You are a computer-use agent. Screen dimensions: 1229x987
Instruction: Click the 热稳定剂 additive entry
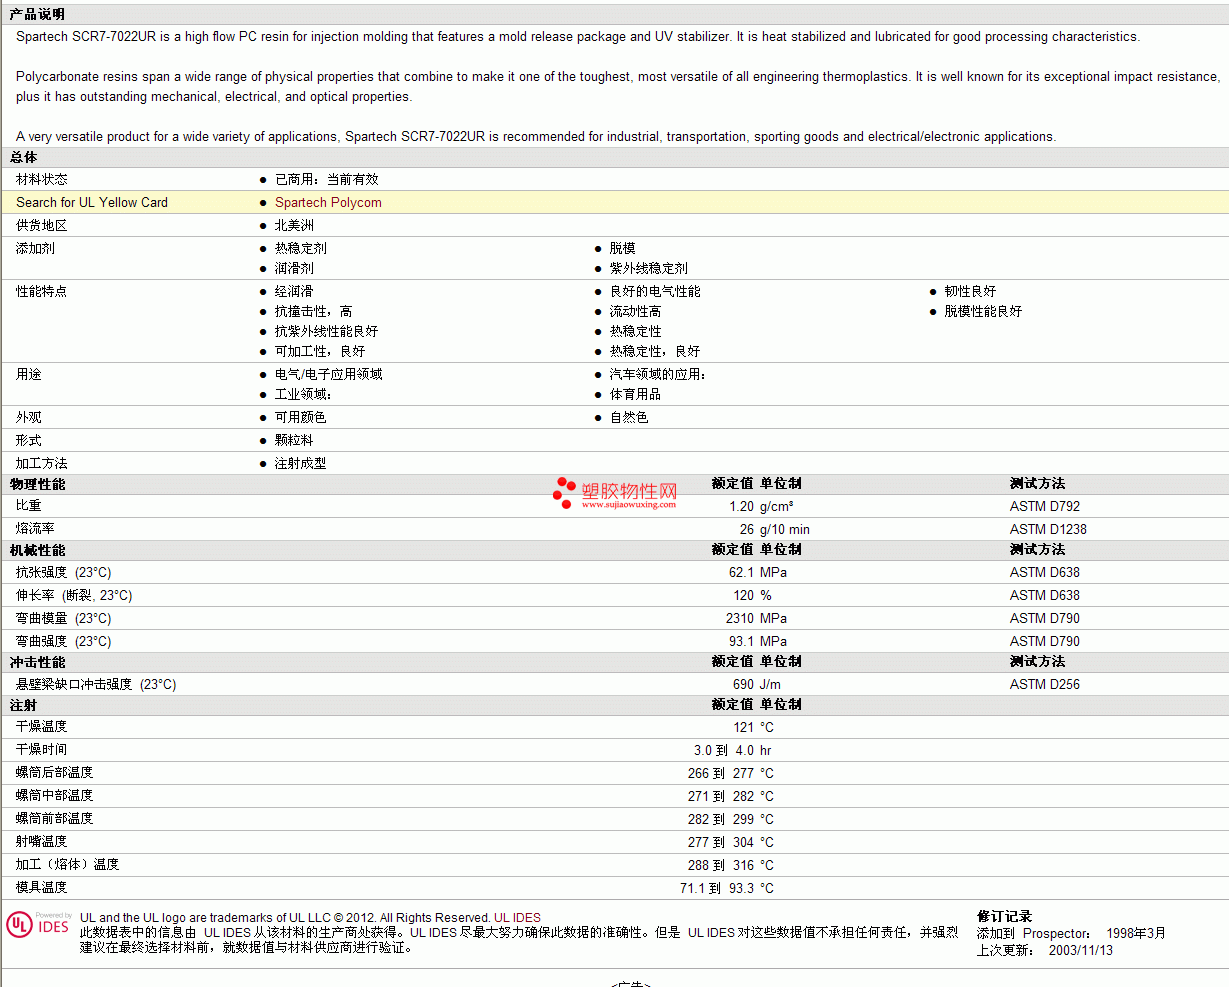tap(301, 248)
